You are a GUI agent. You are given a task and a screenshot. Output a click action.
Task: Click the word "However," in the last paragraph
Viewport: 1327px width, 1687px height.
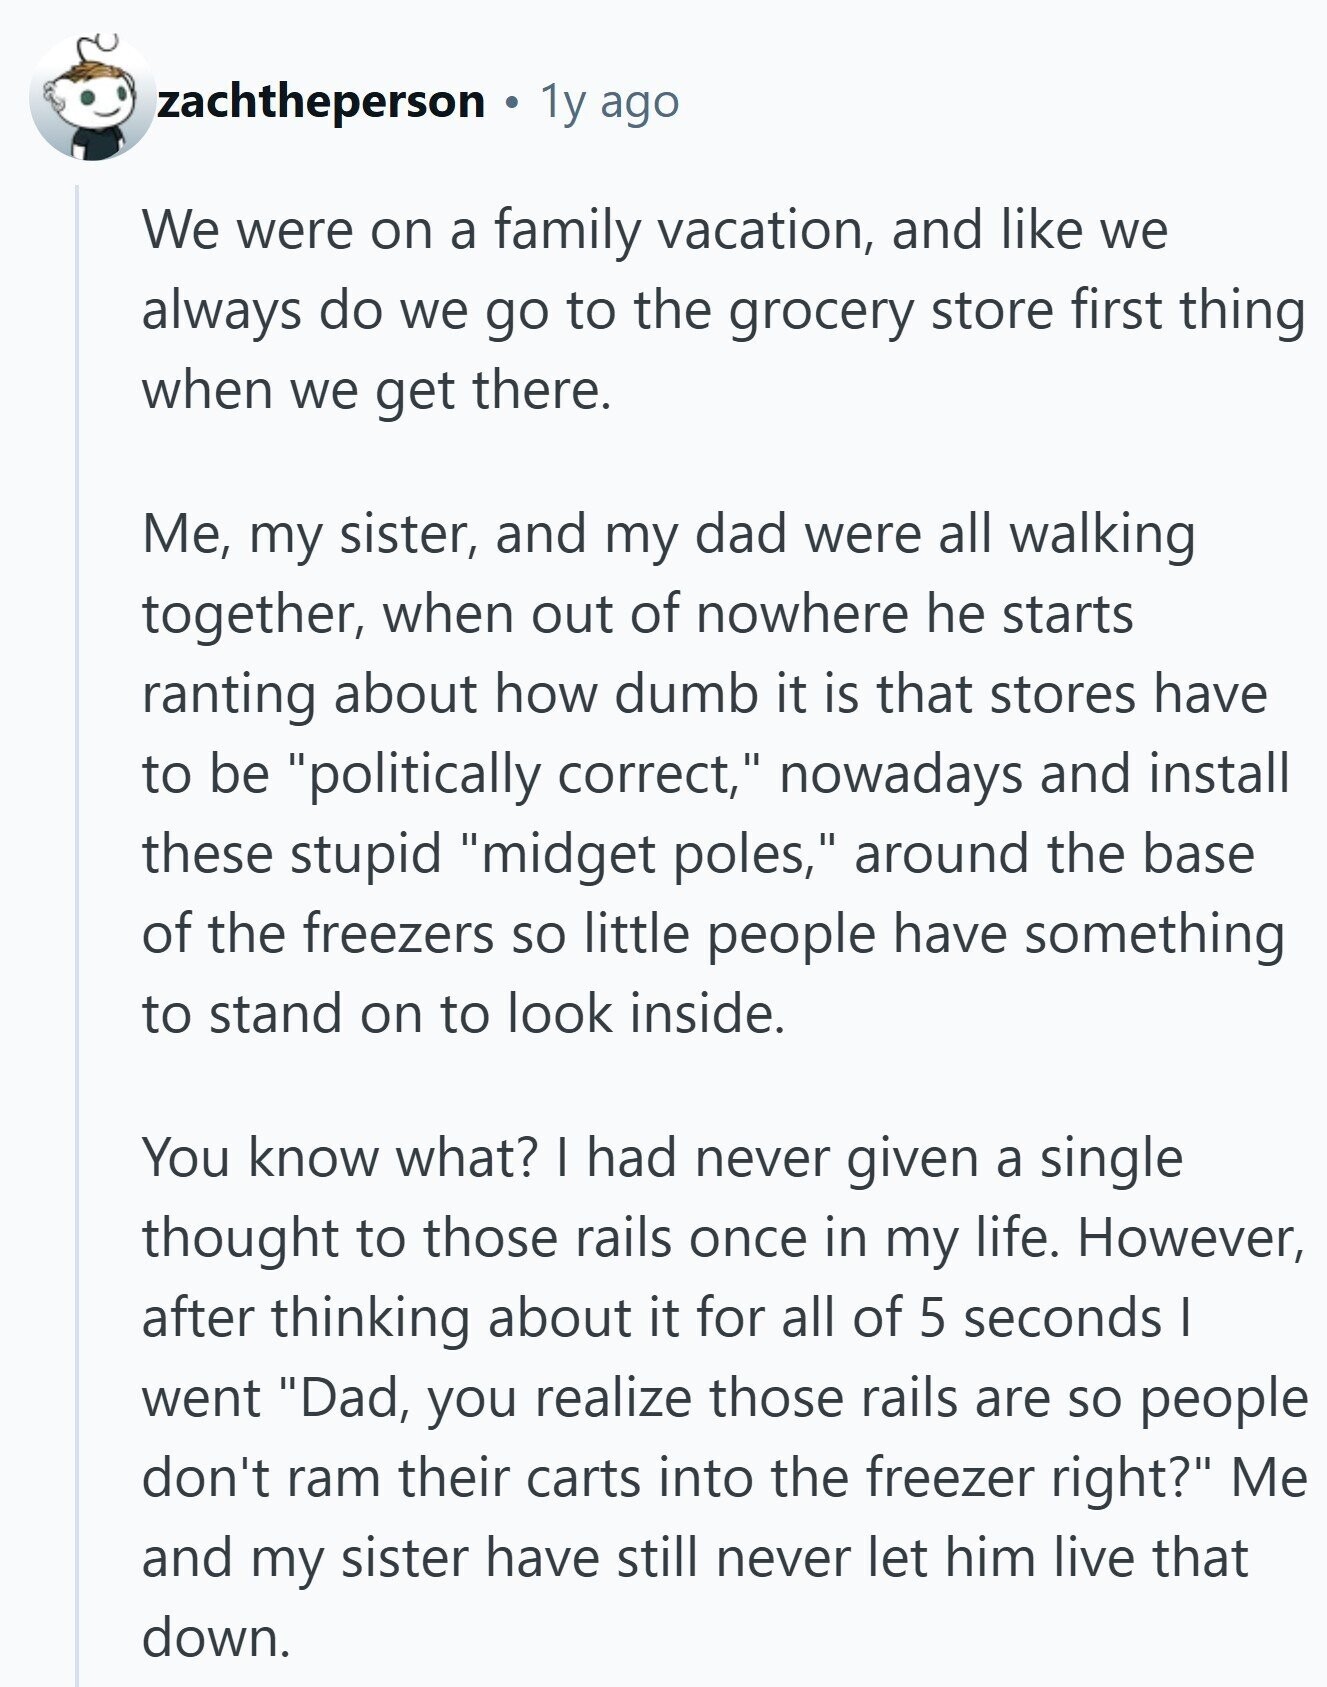click(x=1190, y=1238)
